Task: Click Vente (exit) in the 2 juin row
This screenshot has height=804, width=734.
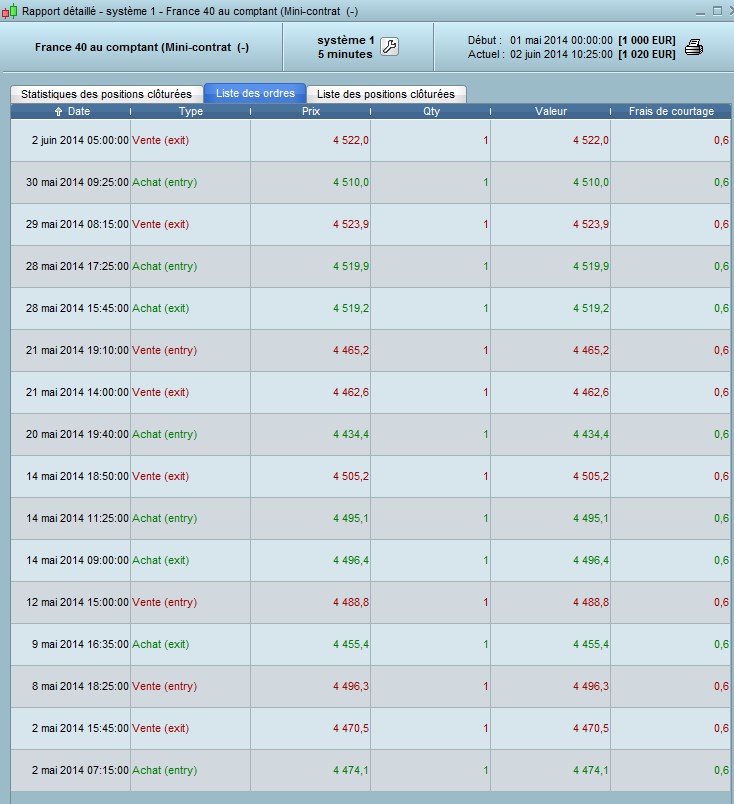Action: [x=161, y=140]
